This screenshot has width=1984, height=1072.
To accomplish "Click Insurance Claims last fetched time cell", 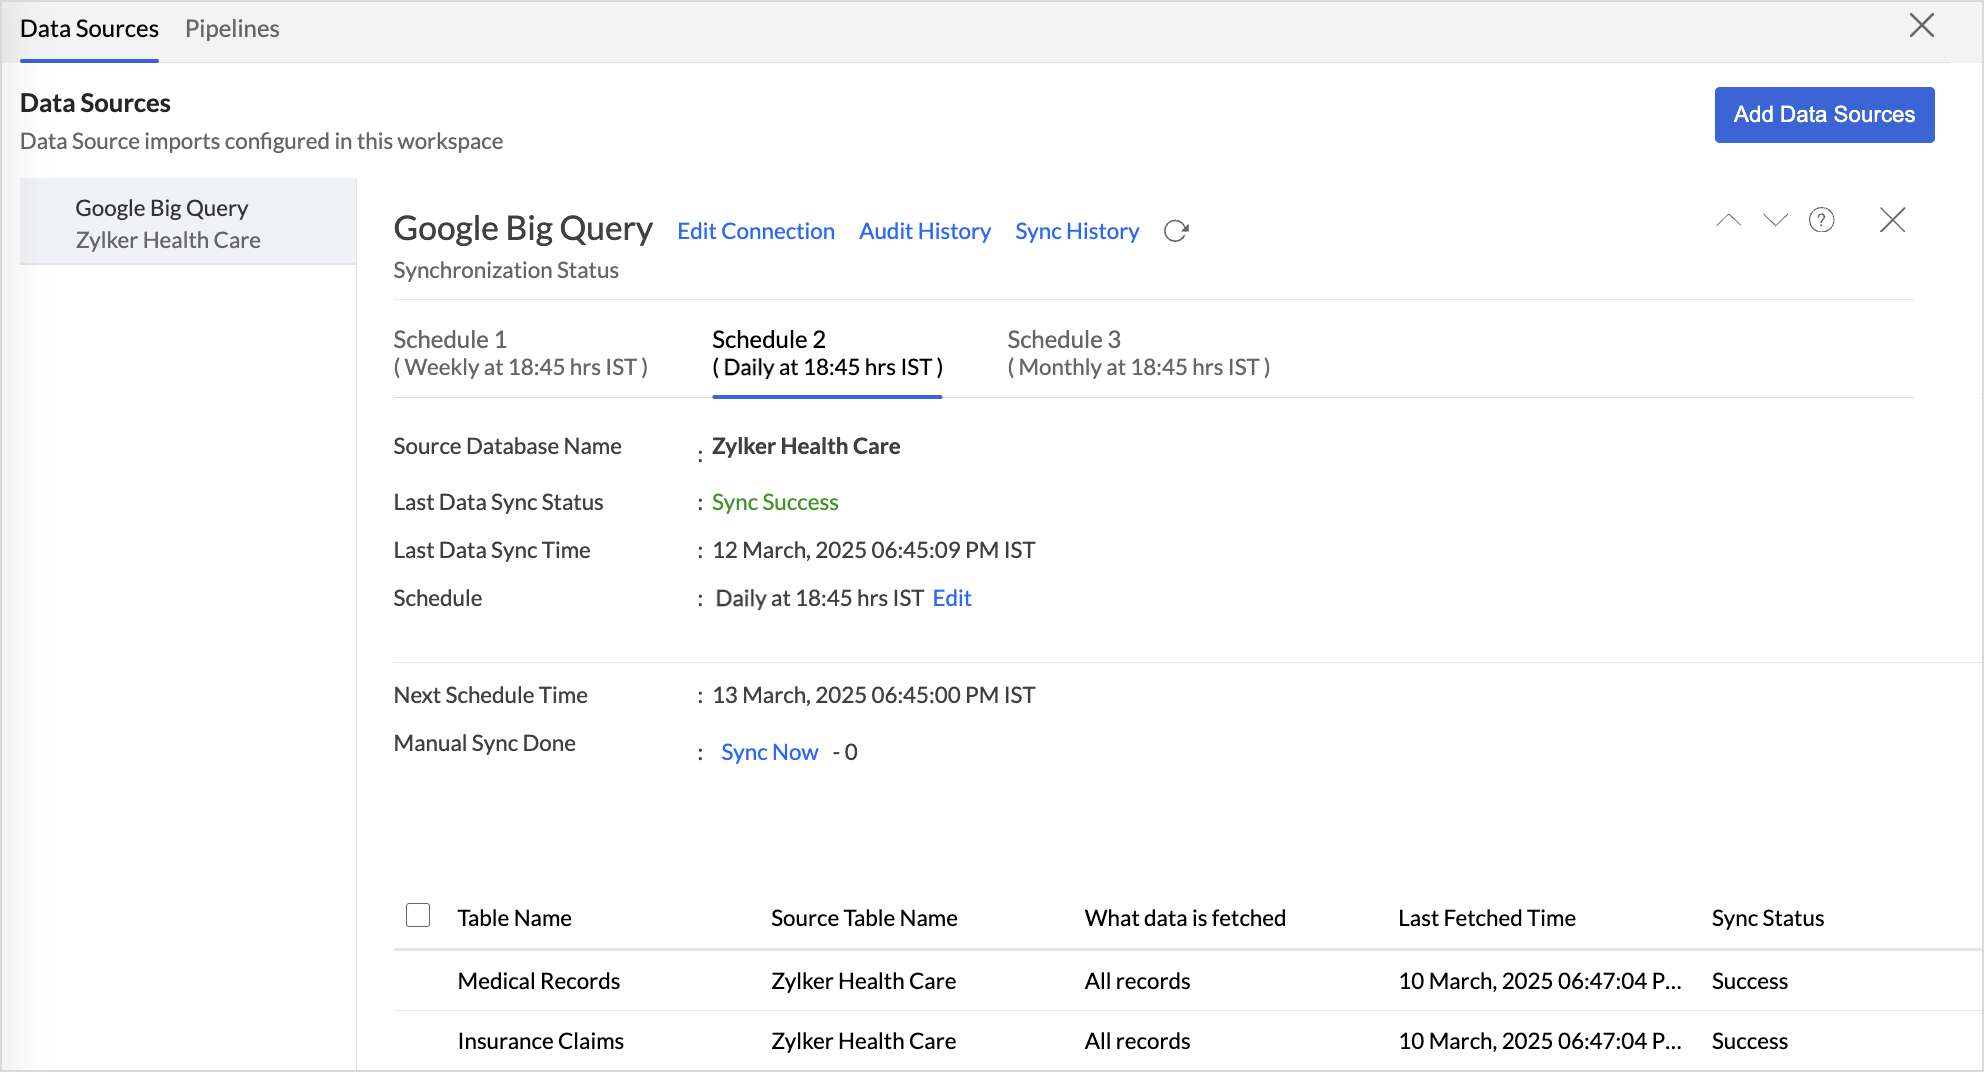I will pyautogui.click(x=1539, y=1041).
